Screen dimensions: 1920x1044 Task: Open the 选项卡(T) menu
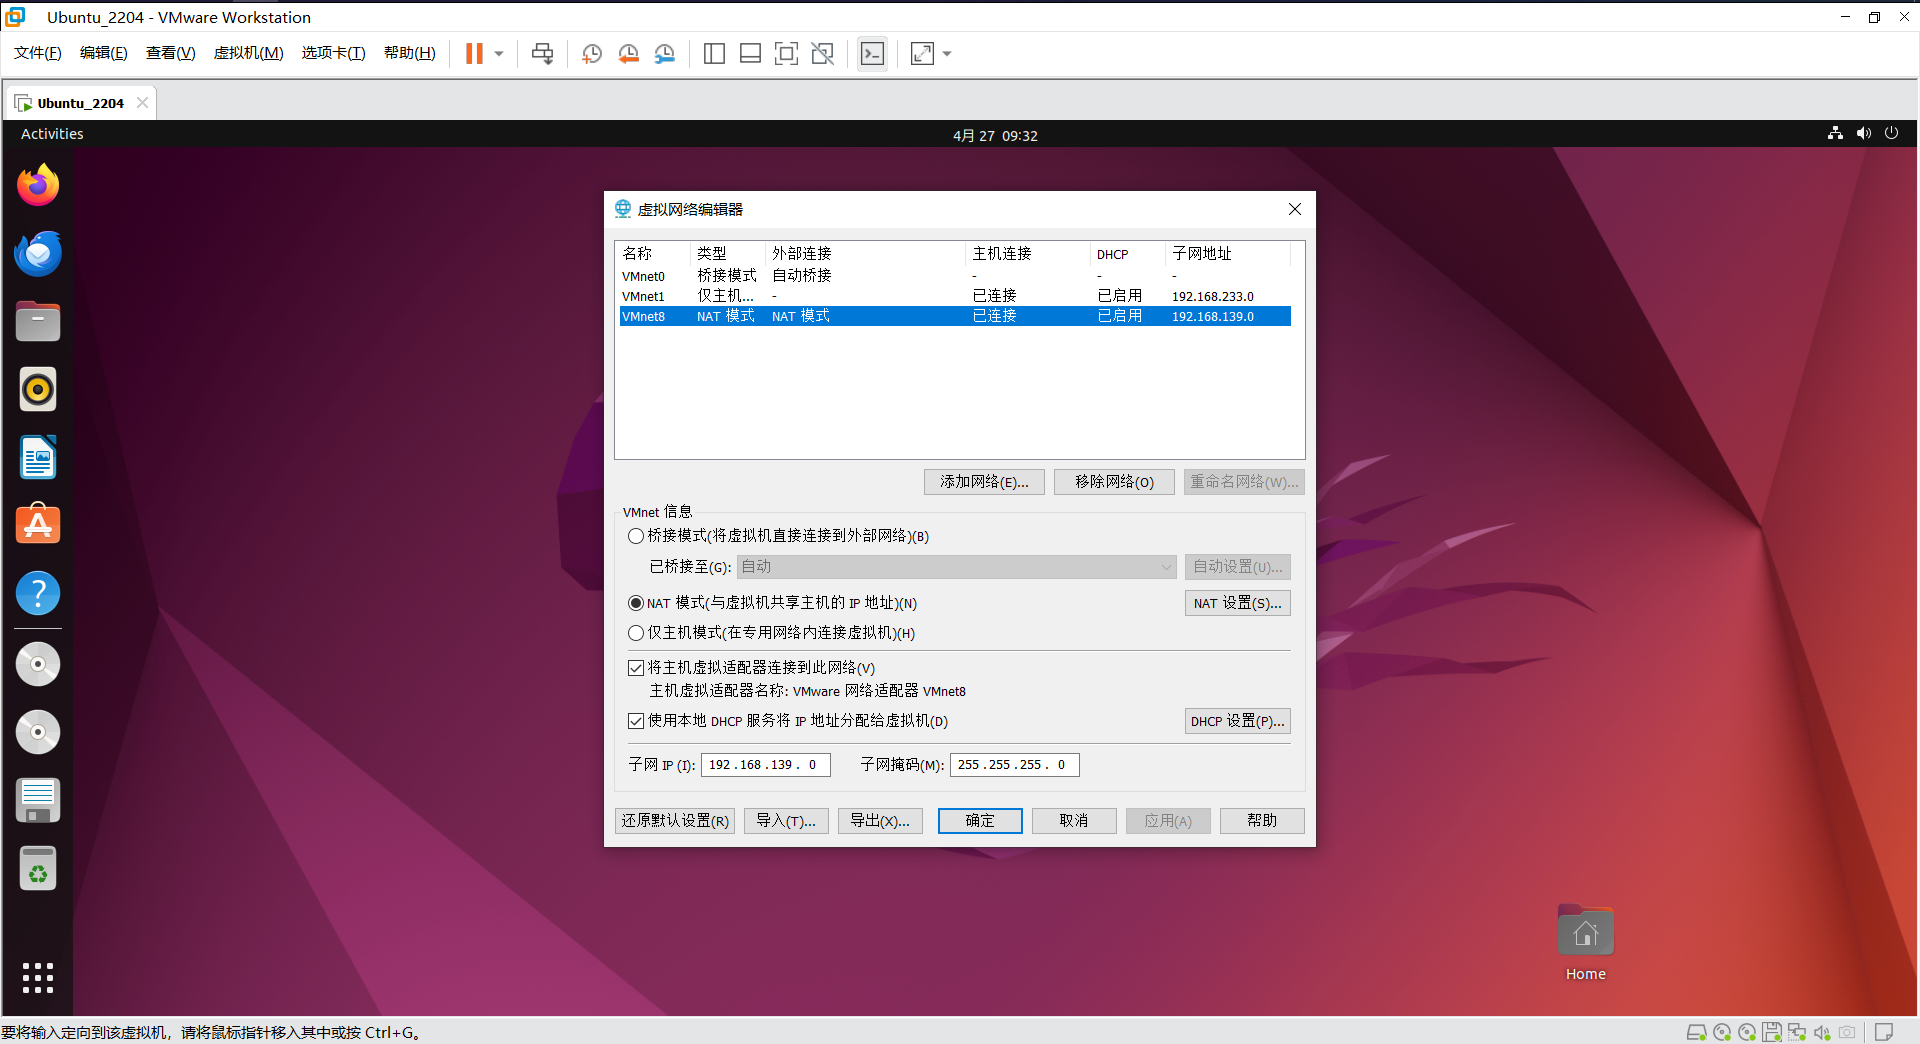pyautogui.click(x=334, y=53)
